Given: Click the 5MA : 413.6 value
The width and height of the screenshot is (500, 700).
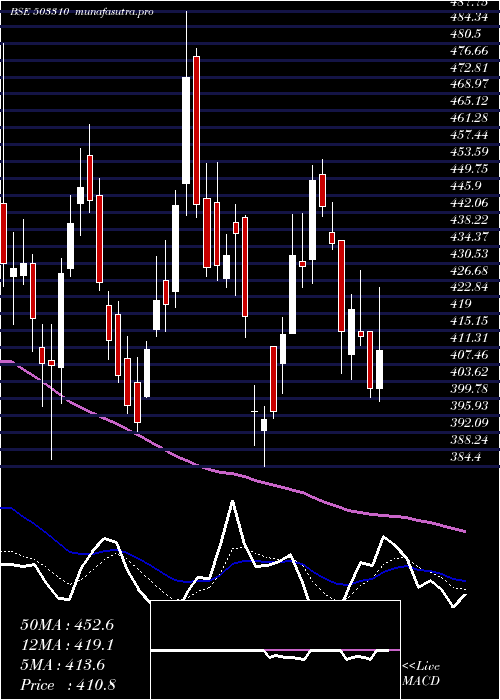Looking at the screenshot, I should tap(63, 665).
